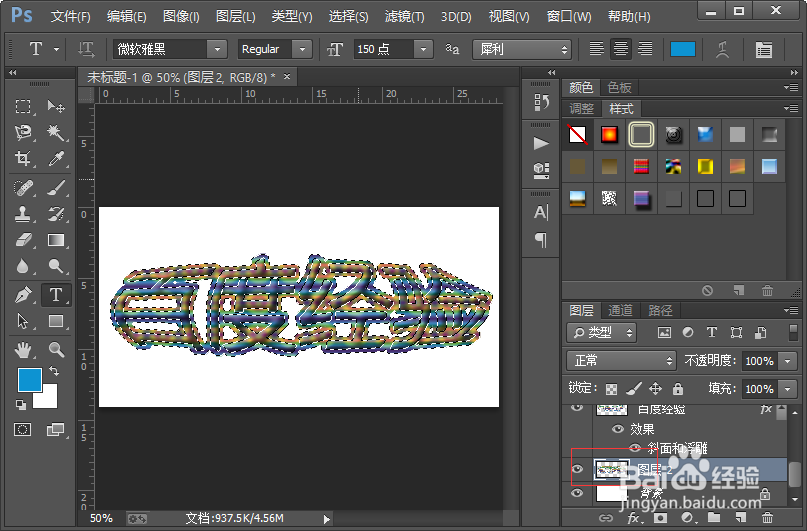Delete layer with trash button

(767, 518)
